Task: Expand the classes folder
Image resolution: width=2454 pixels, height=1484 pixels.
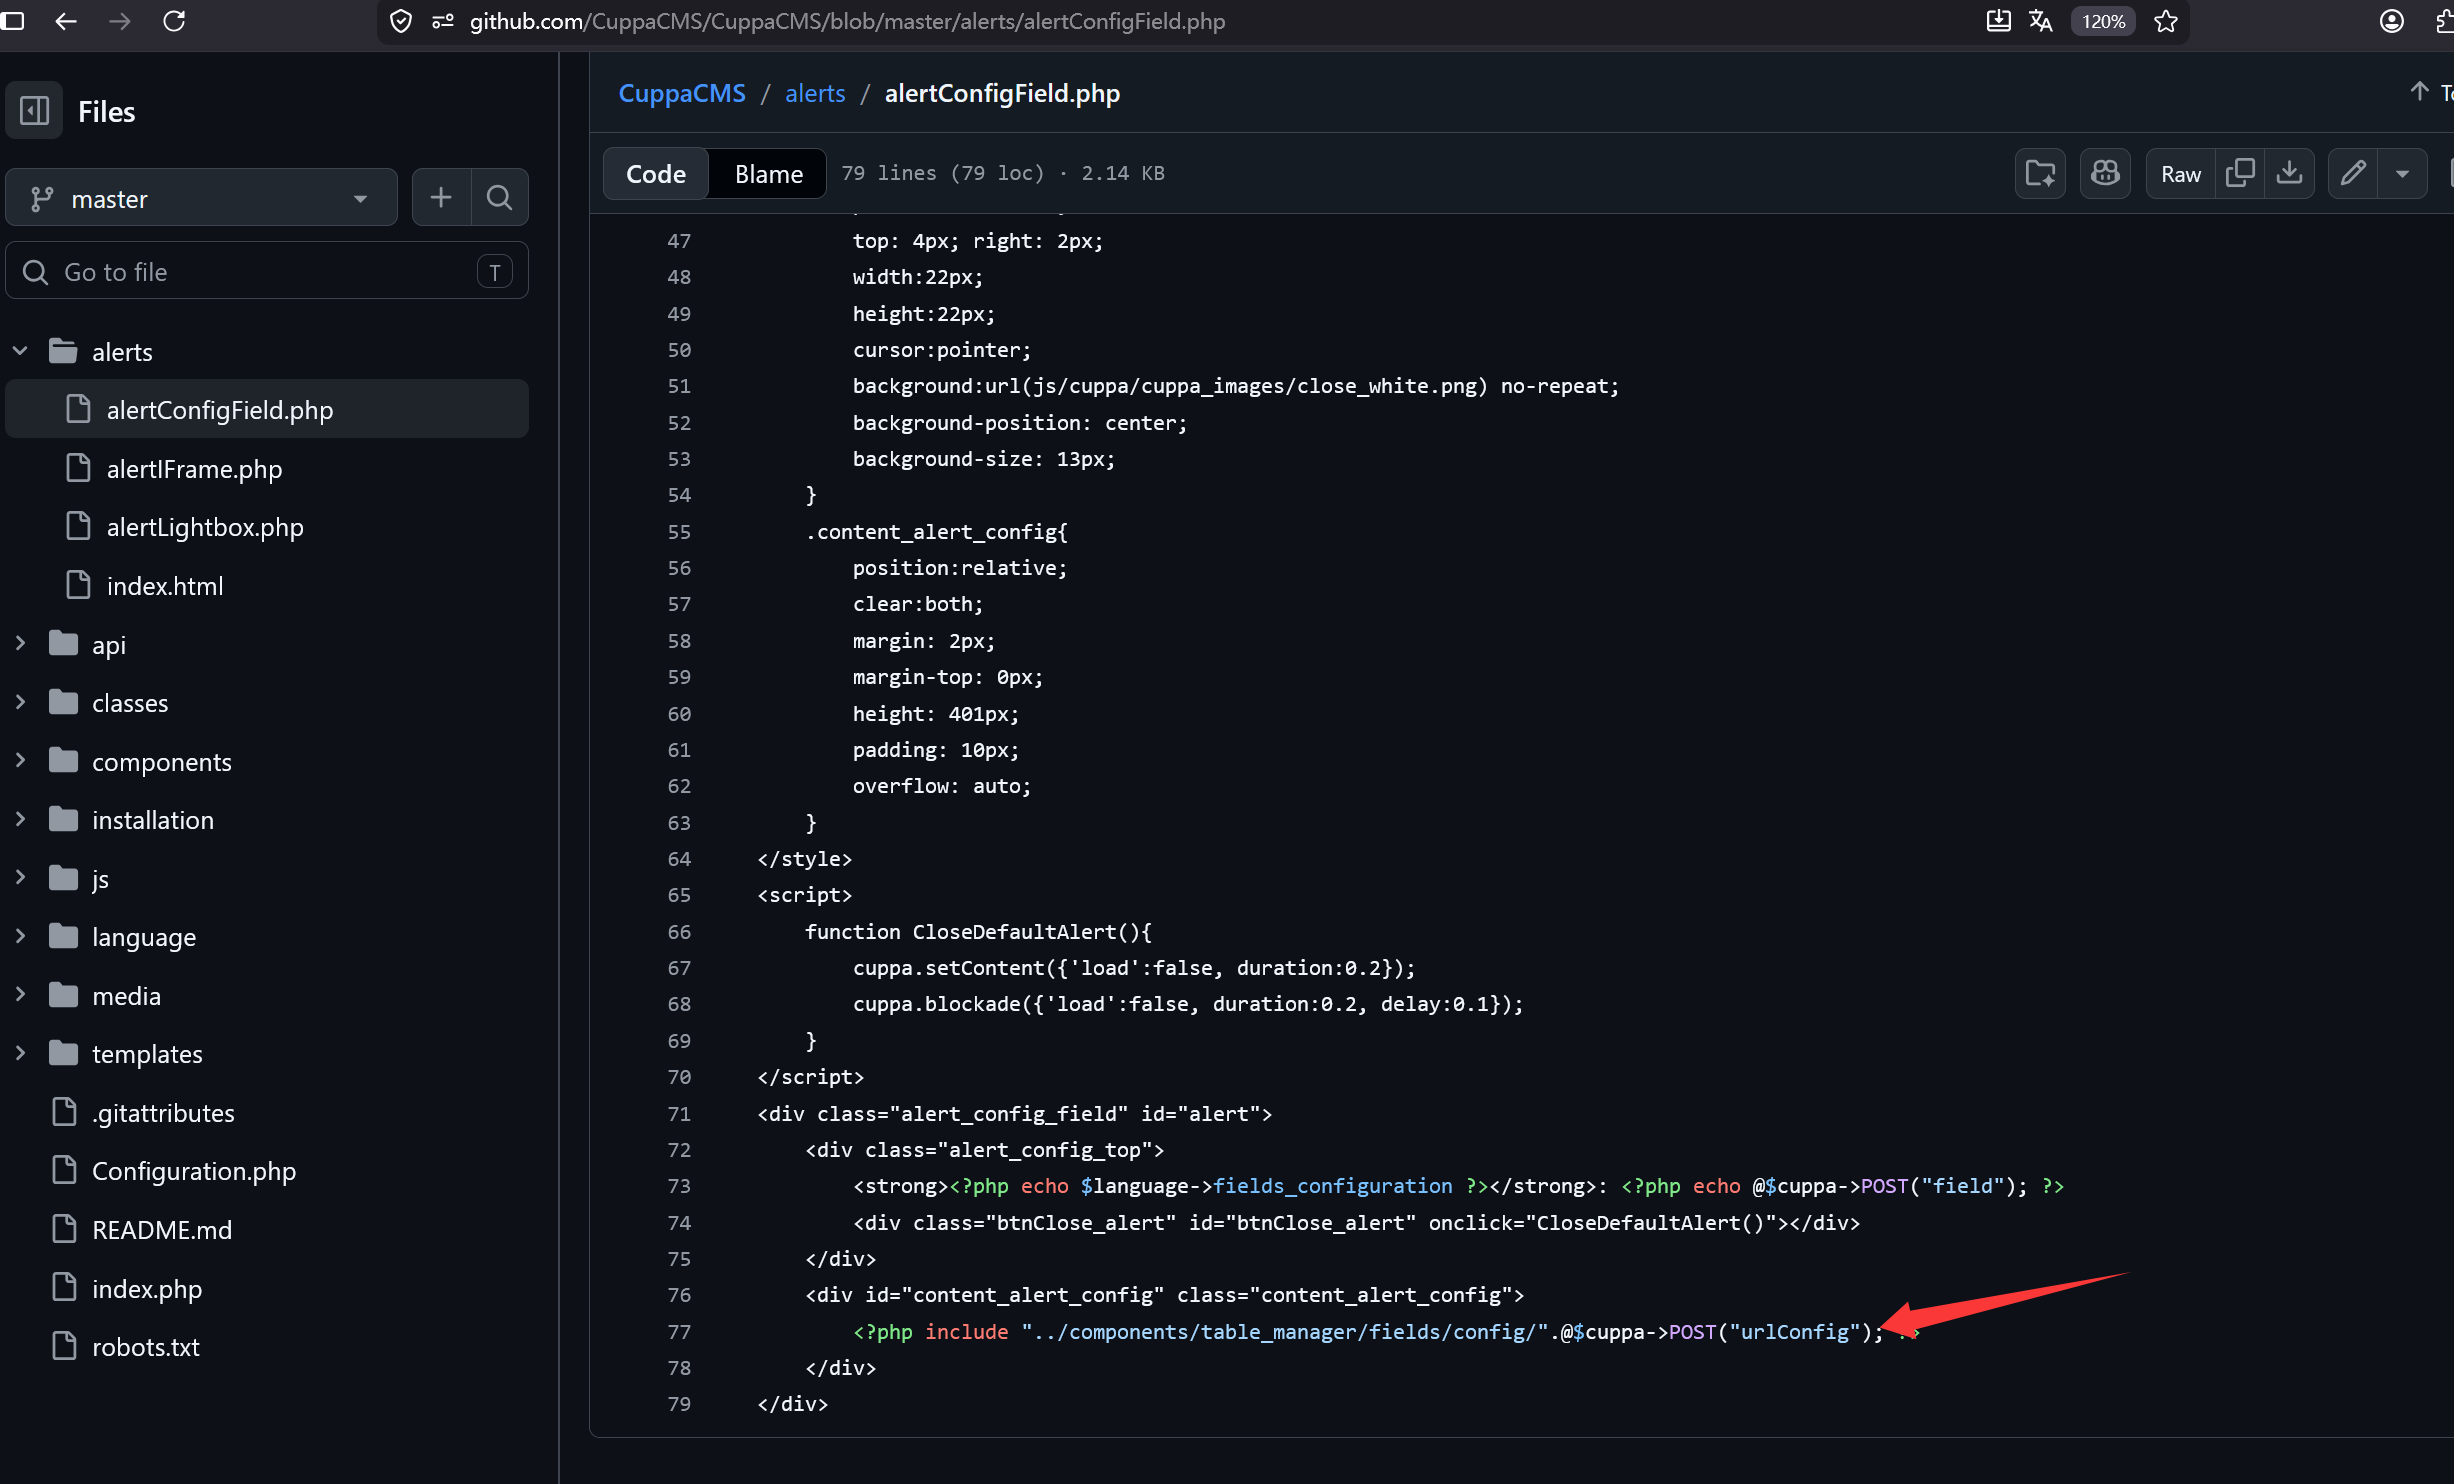Action: coord(20,702)
